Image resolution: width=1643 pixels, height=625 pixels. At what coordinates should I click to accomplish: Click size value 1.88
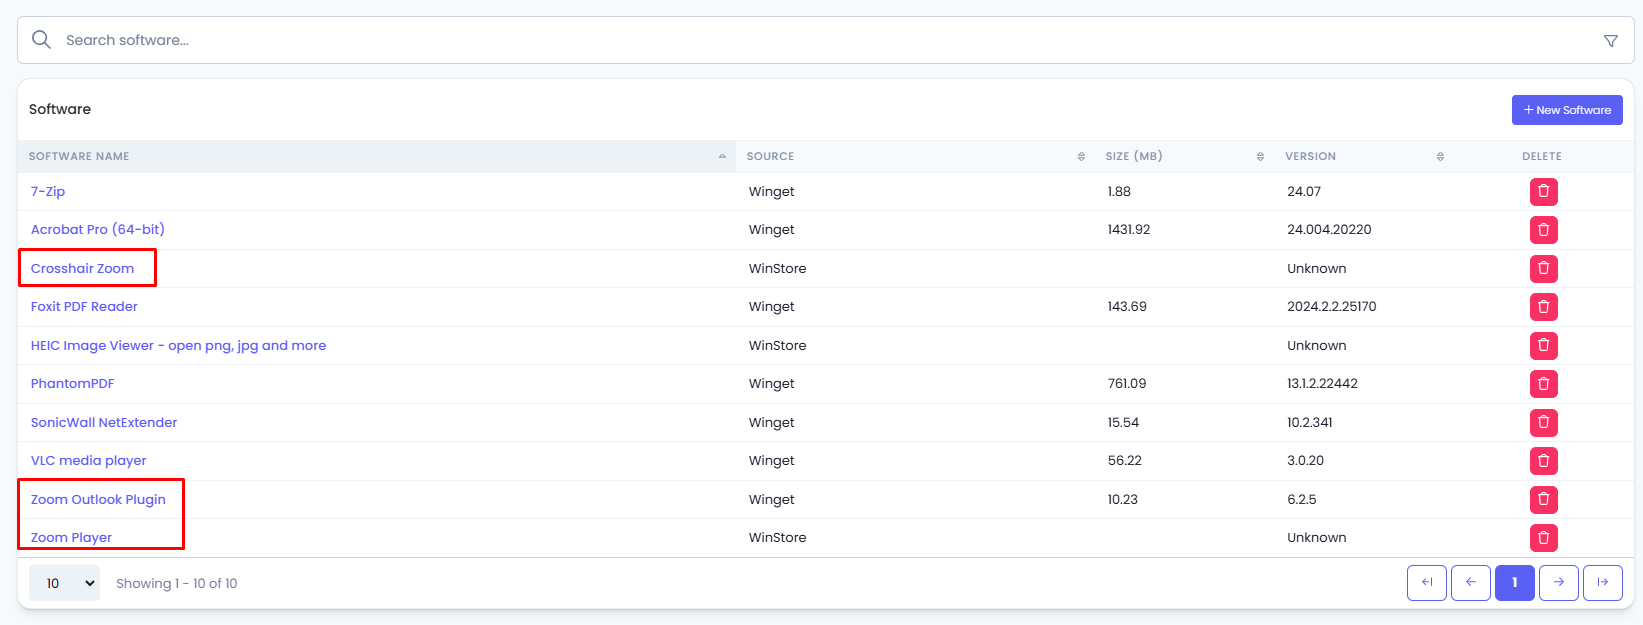coord(1119,191)
